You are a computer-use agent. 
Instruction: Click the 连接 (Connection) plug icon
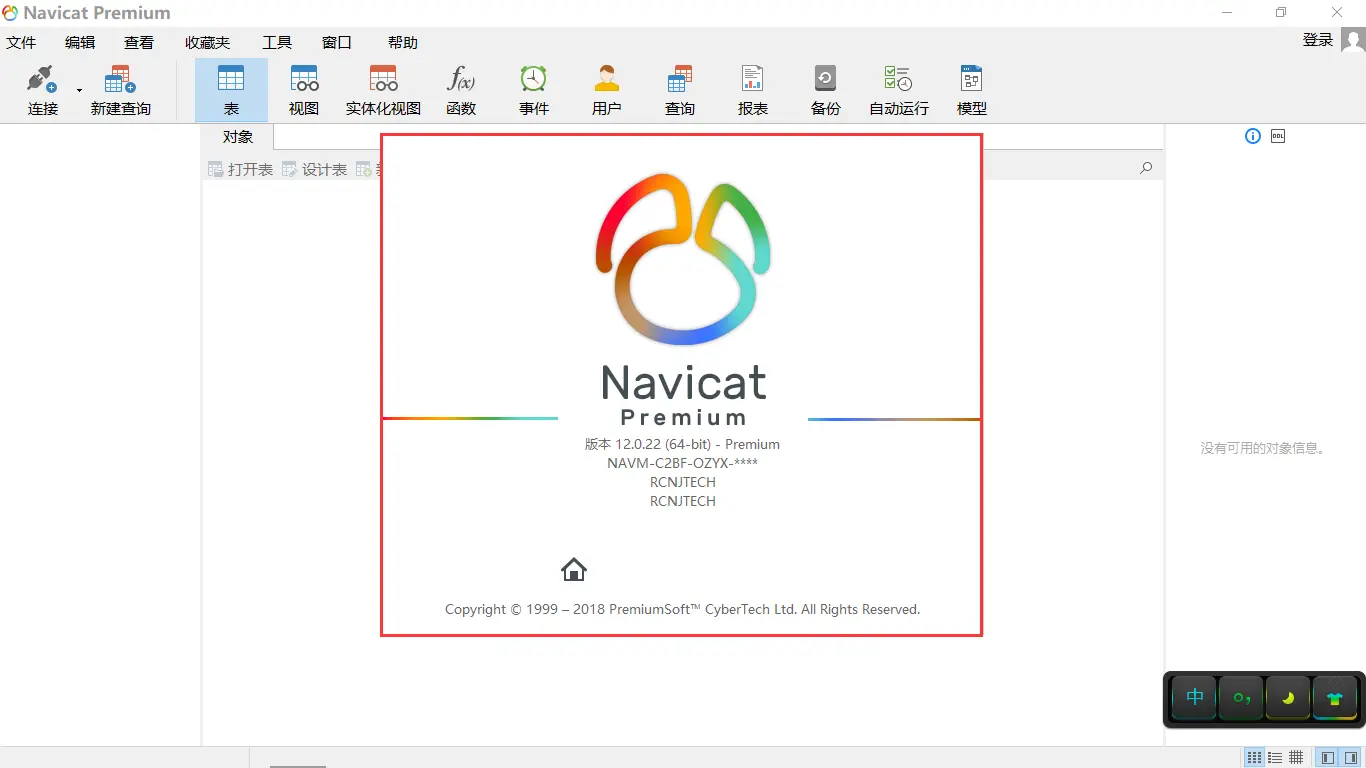[x=42, y=80]
